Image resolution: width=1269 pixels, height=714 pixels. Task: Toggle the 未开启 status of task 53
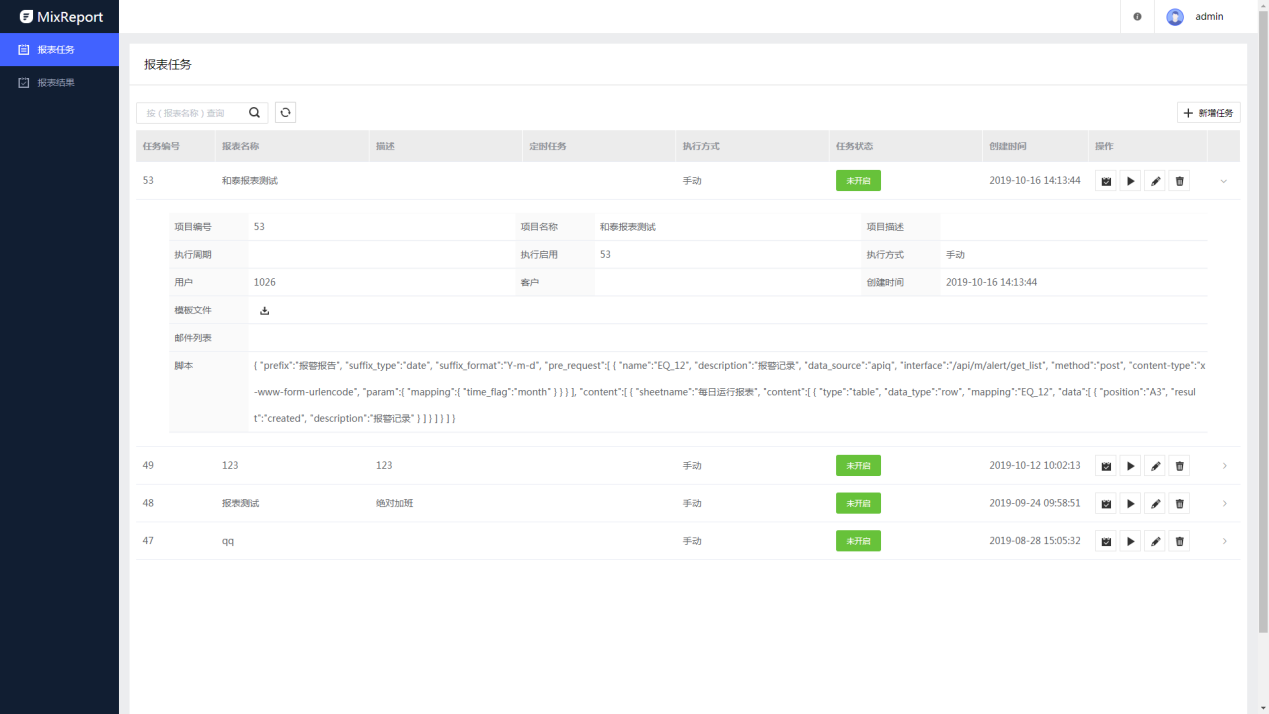(x=858, y=181)
